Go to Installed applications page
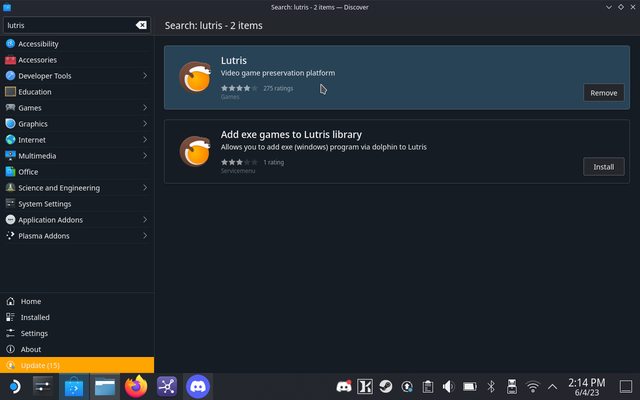640x400 pixels. [x=34, y=317]
